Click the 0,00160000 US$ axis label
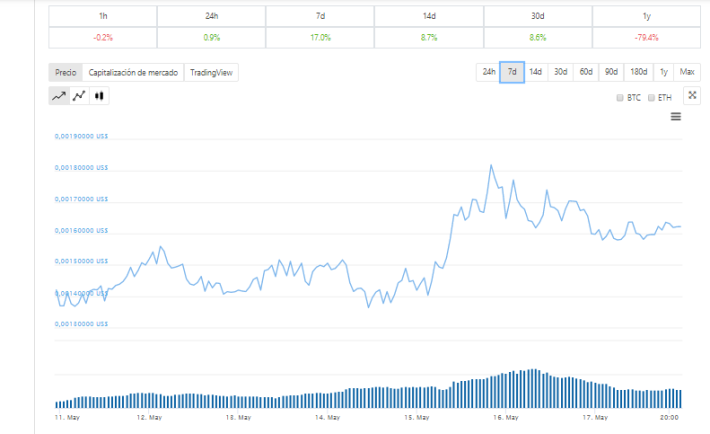The width and height of the screenshot is (710, 434). 82,231
